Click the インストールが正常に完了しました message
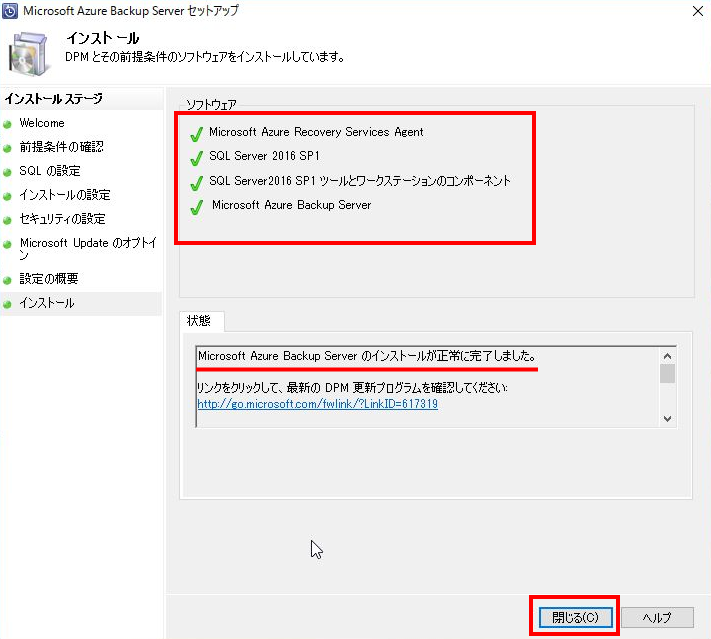Image resolution: width=711 pixels, height=639 pixels. pyautogui.click(x=367, y=356)
